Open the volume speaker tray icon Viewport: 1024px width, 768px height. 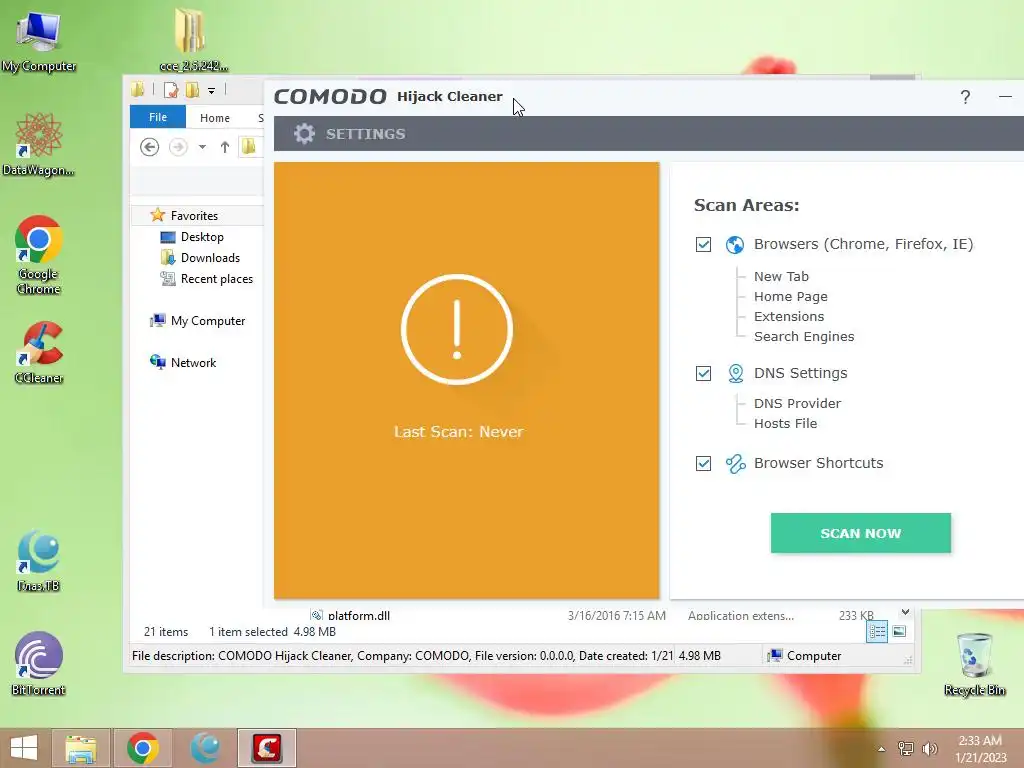(929, 749)
